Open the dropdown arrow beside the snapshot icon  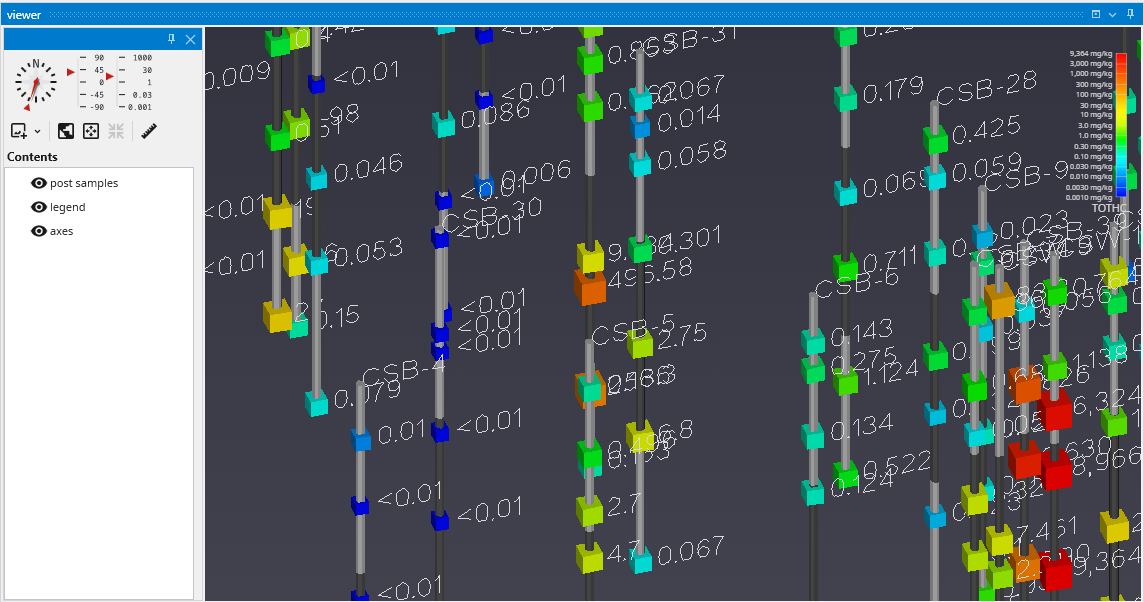pos(38,132)
